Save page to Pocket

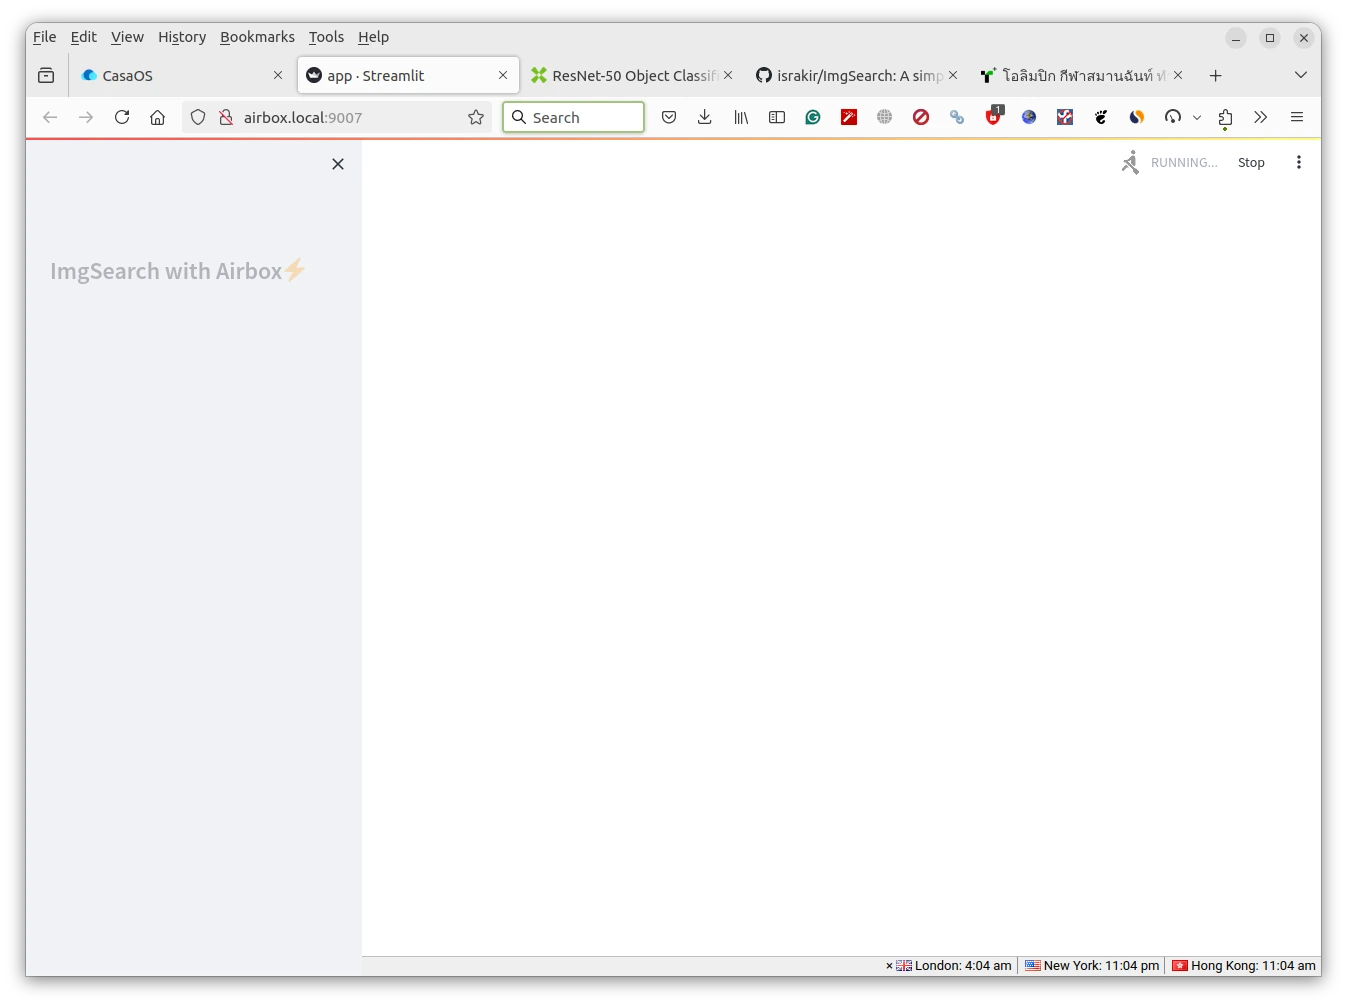(x=669, y=117)
